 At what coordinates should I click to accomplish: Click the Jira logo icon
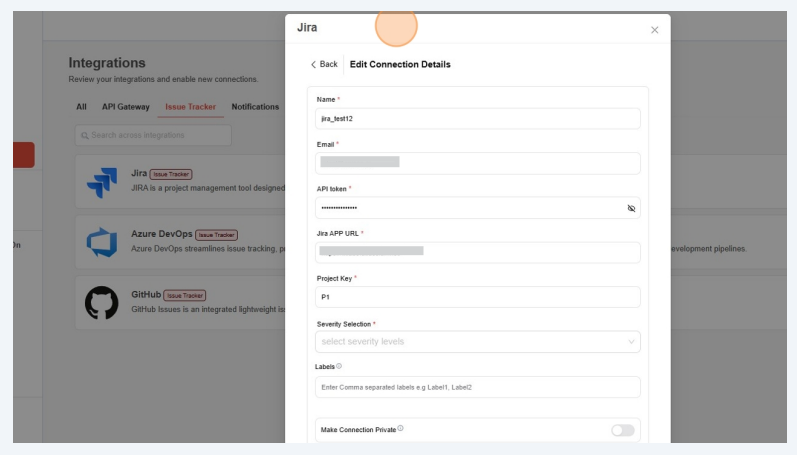click(x=102, y=181)
